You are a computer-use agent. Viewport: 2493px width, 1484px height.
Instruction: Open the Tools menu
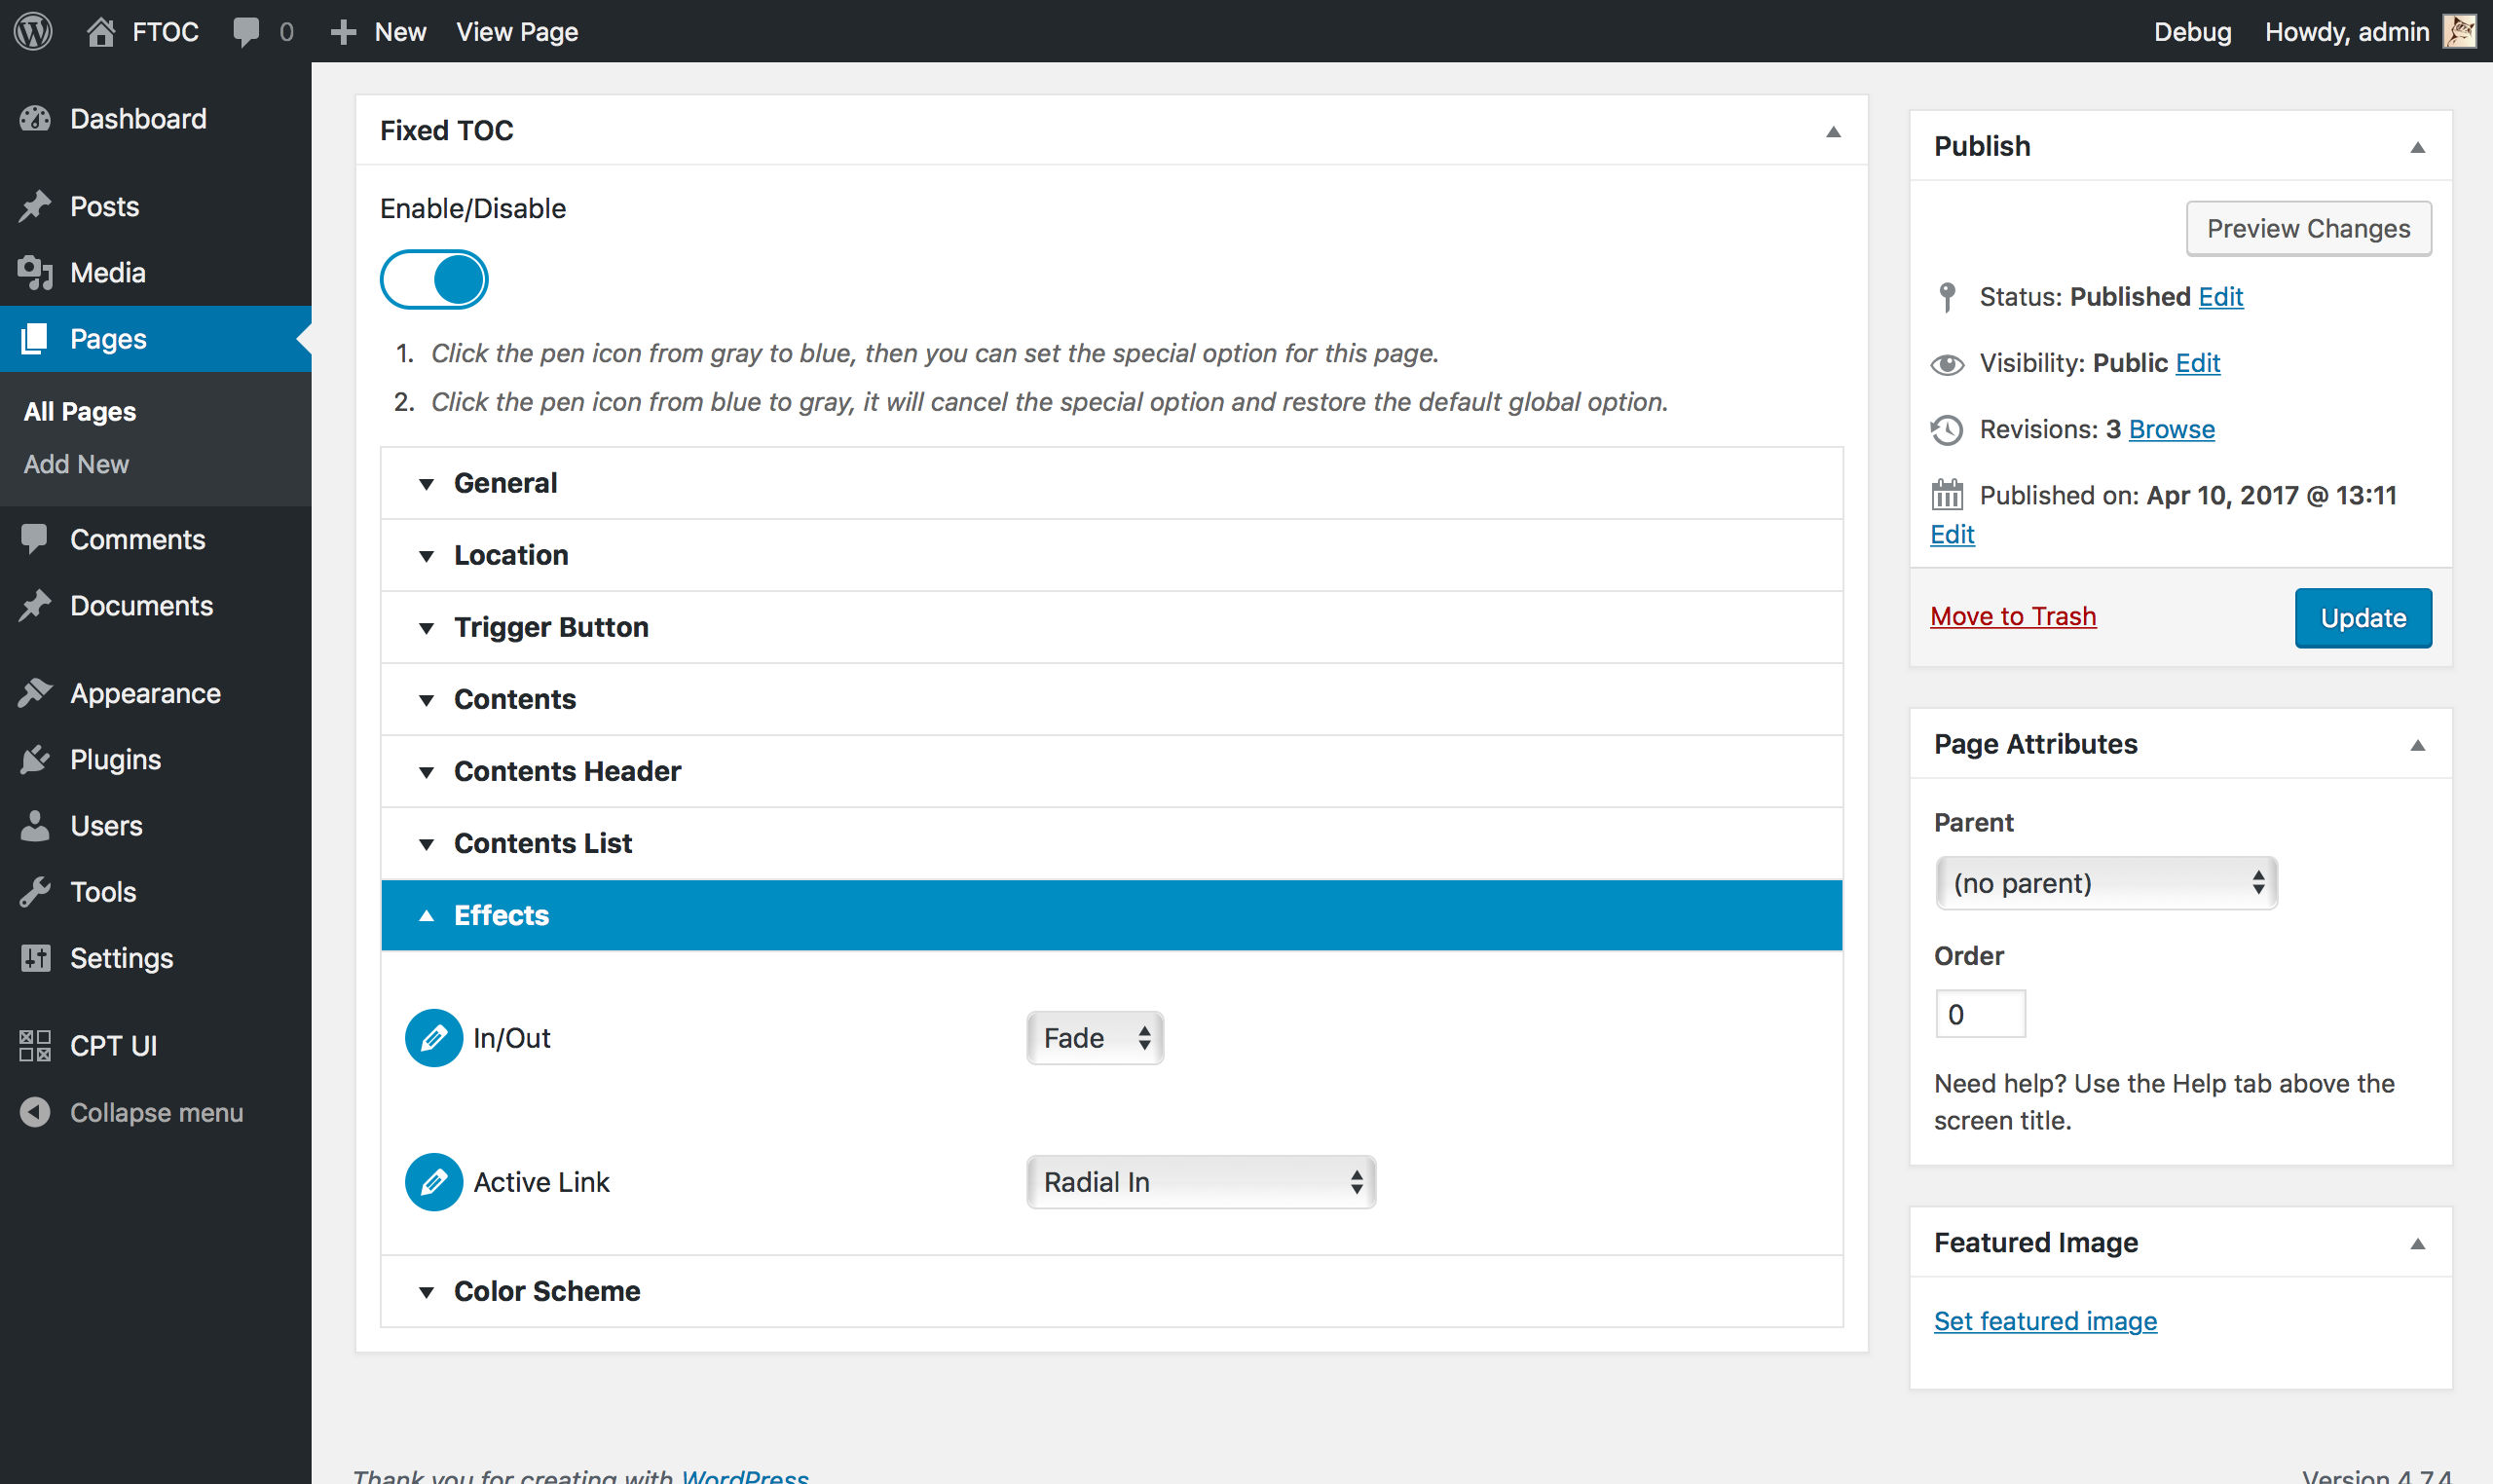point(103,891)
